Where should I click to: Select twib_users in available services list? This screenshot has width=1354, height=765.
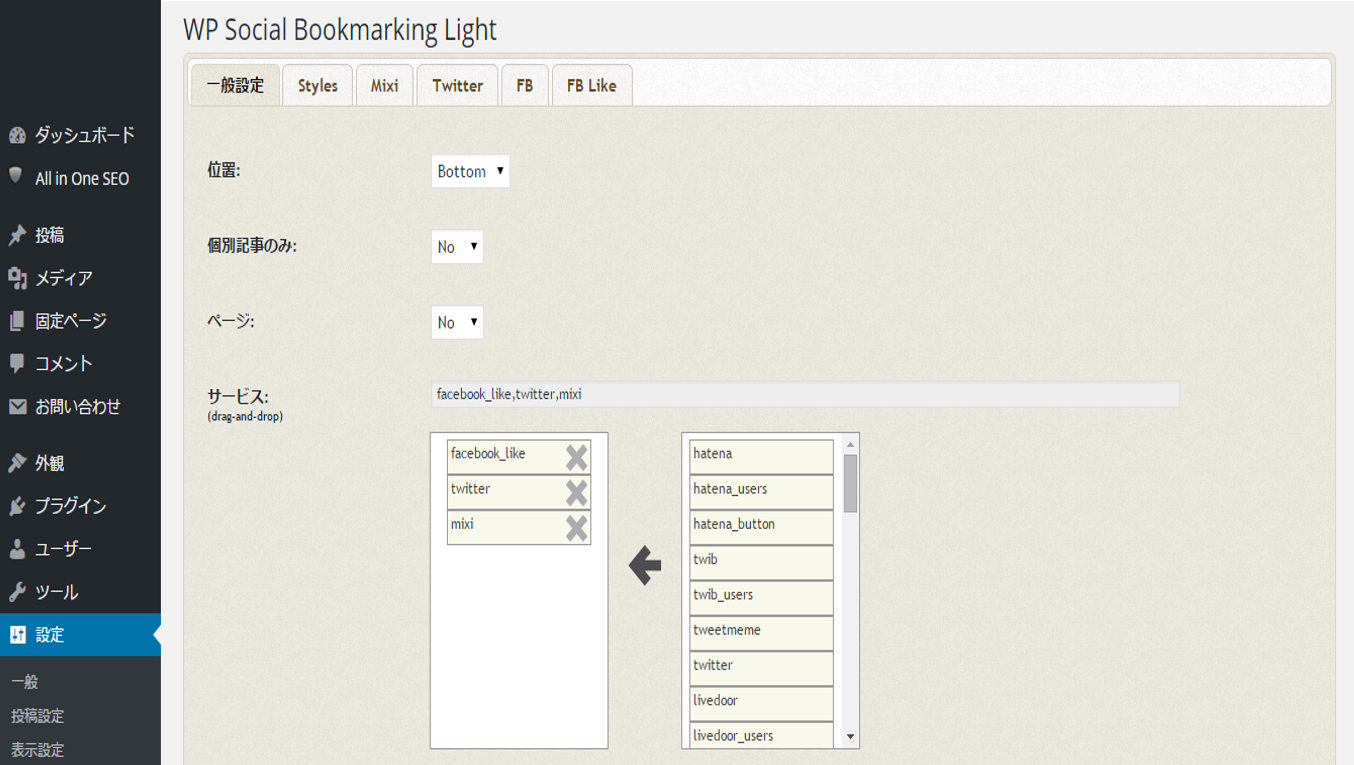(761, 598)
